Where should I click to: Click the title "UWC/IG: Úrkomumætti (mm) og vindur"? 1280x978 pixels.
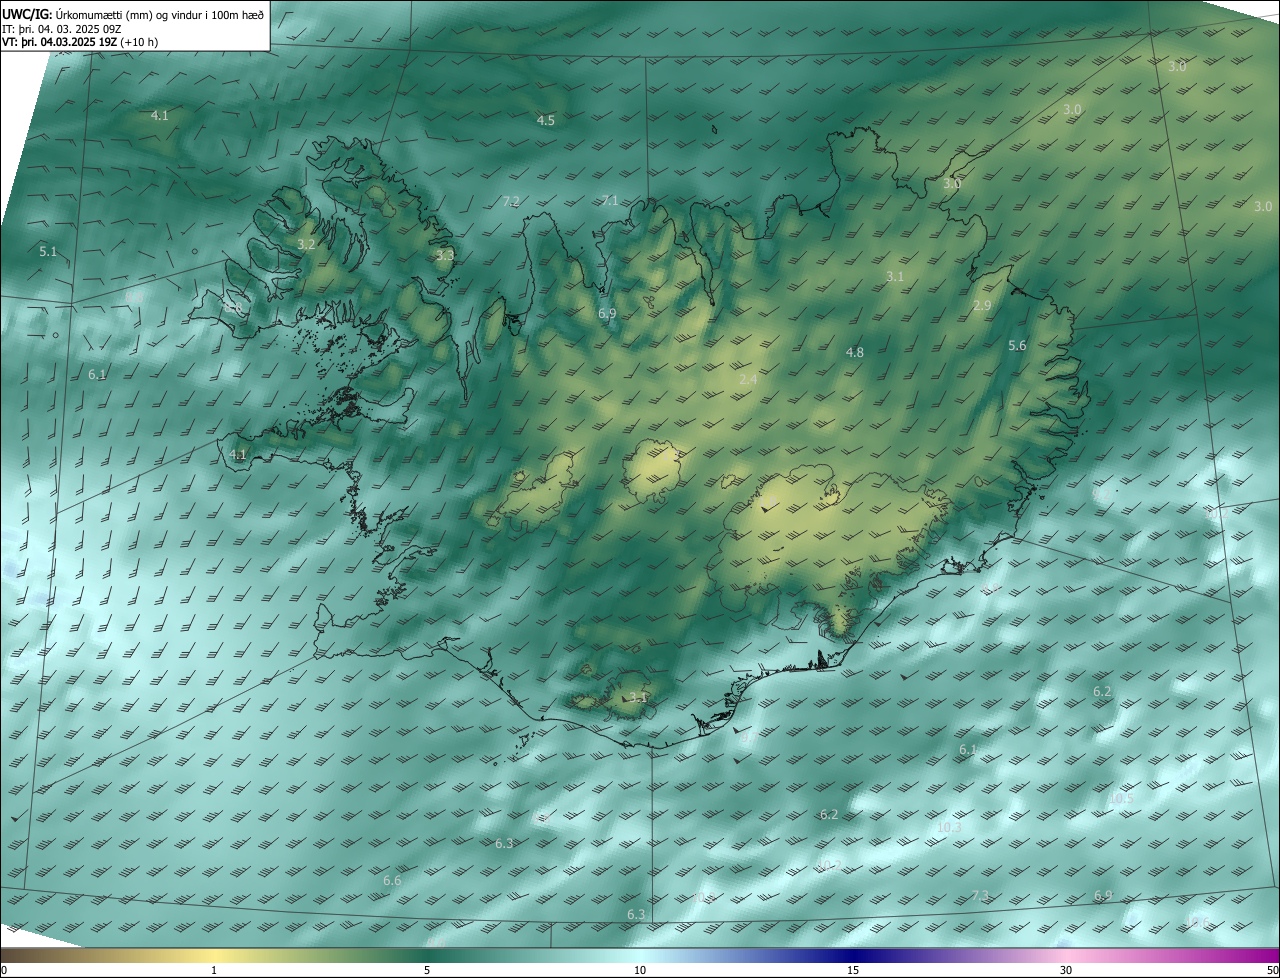coord(133,14)
